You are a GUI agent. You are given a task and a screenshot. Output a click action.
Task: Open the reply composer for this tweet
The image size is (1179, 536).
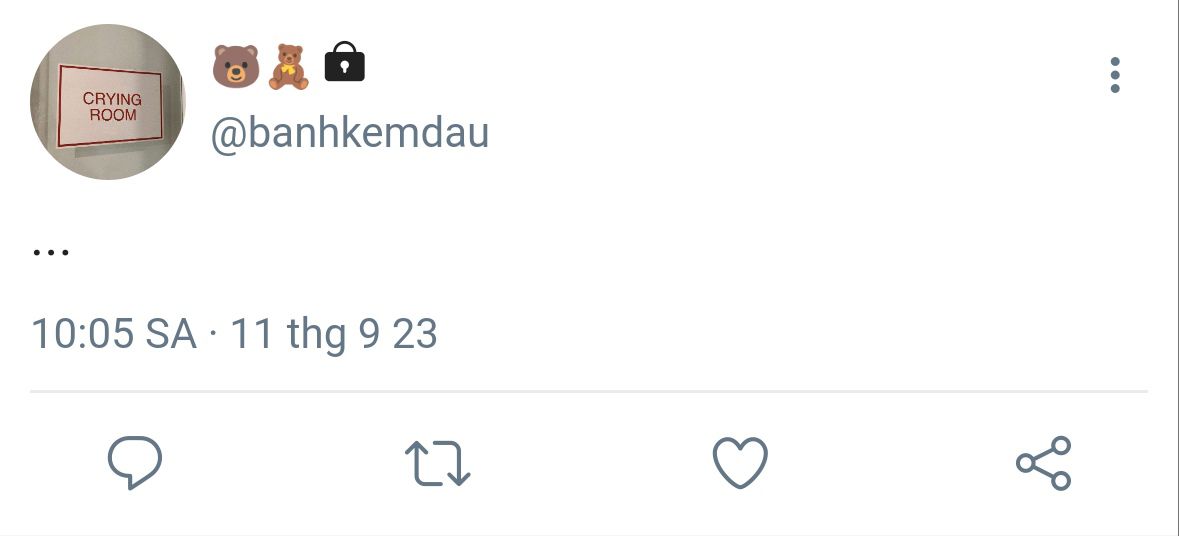(x=135, y=462)
